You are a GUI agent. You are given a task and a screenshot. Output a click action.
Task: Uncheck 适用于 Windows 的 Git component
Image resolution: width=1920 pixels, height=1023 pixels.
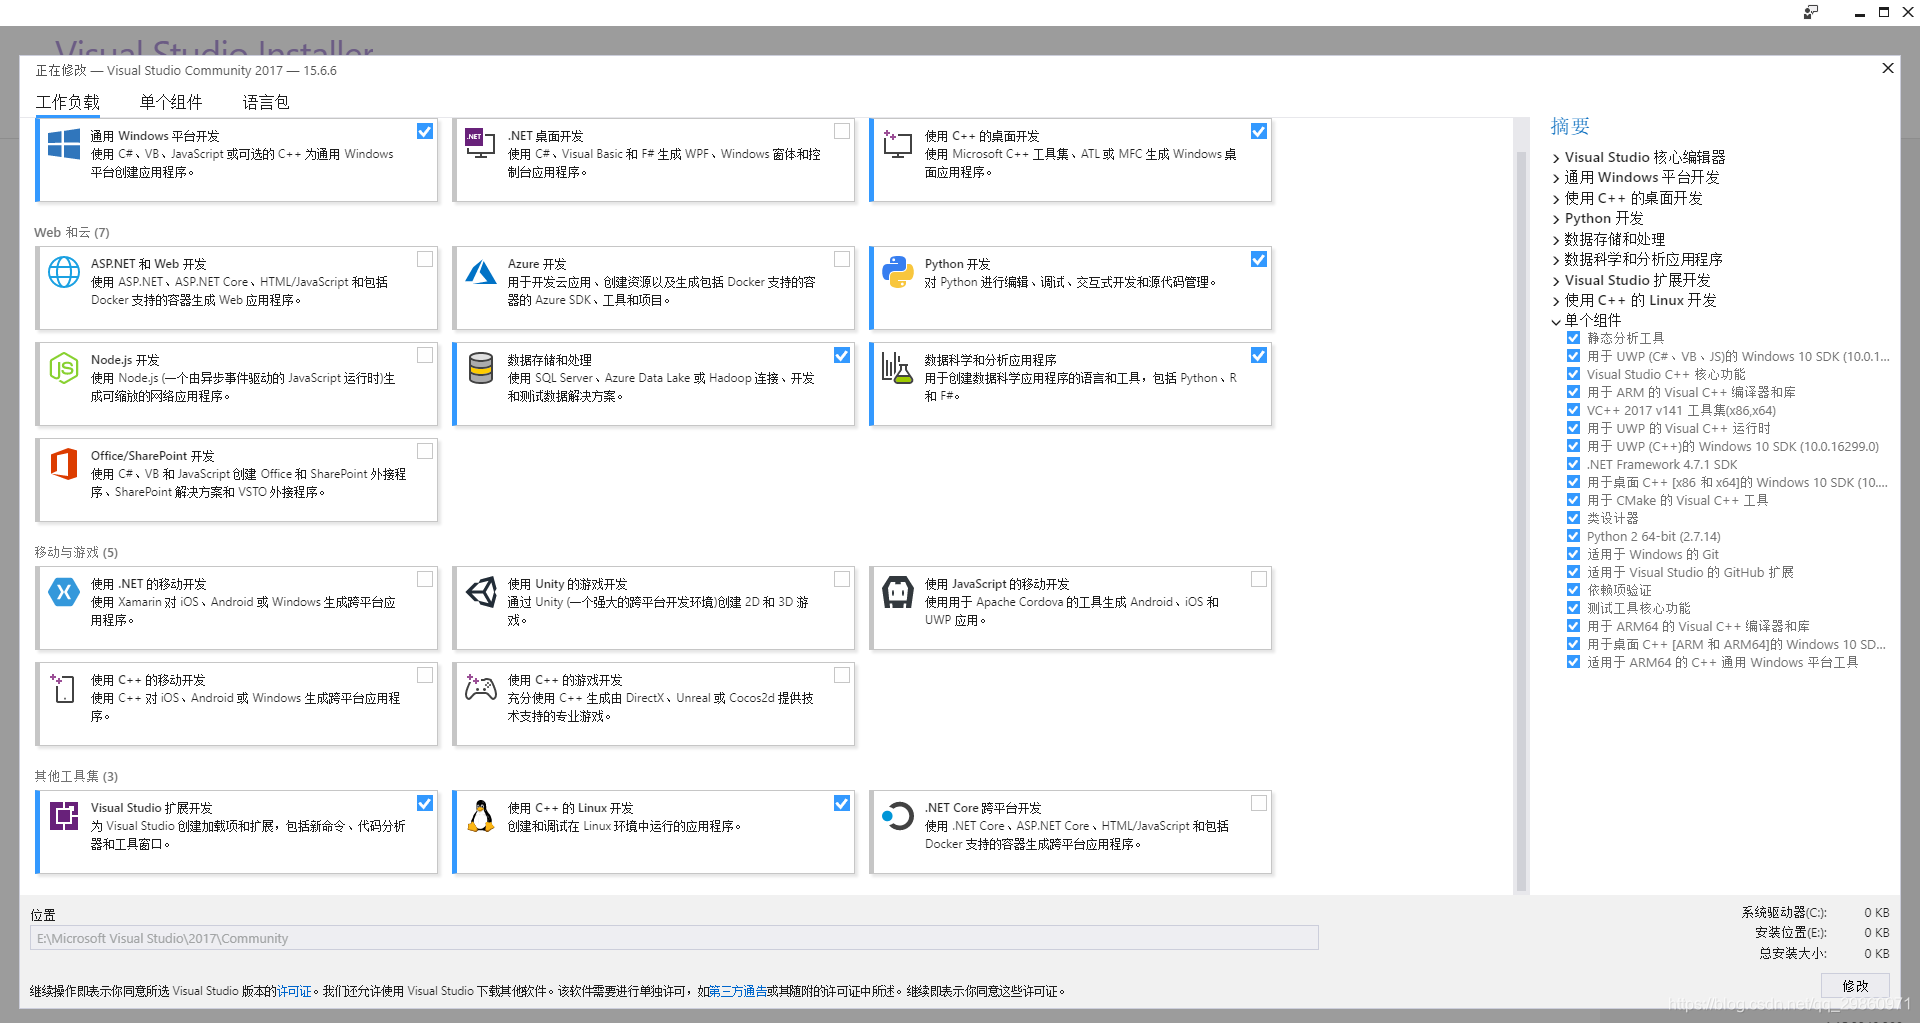[1573, 554]
